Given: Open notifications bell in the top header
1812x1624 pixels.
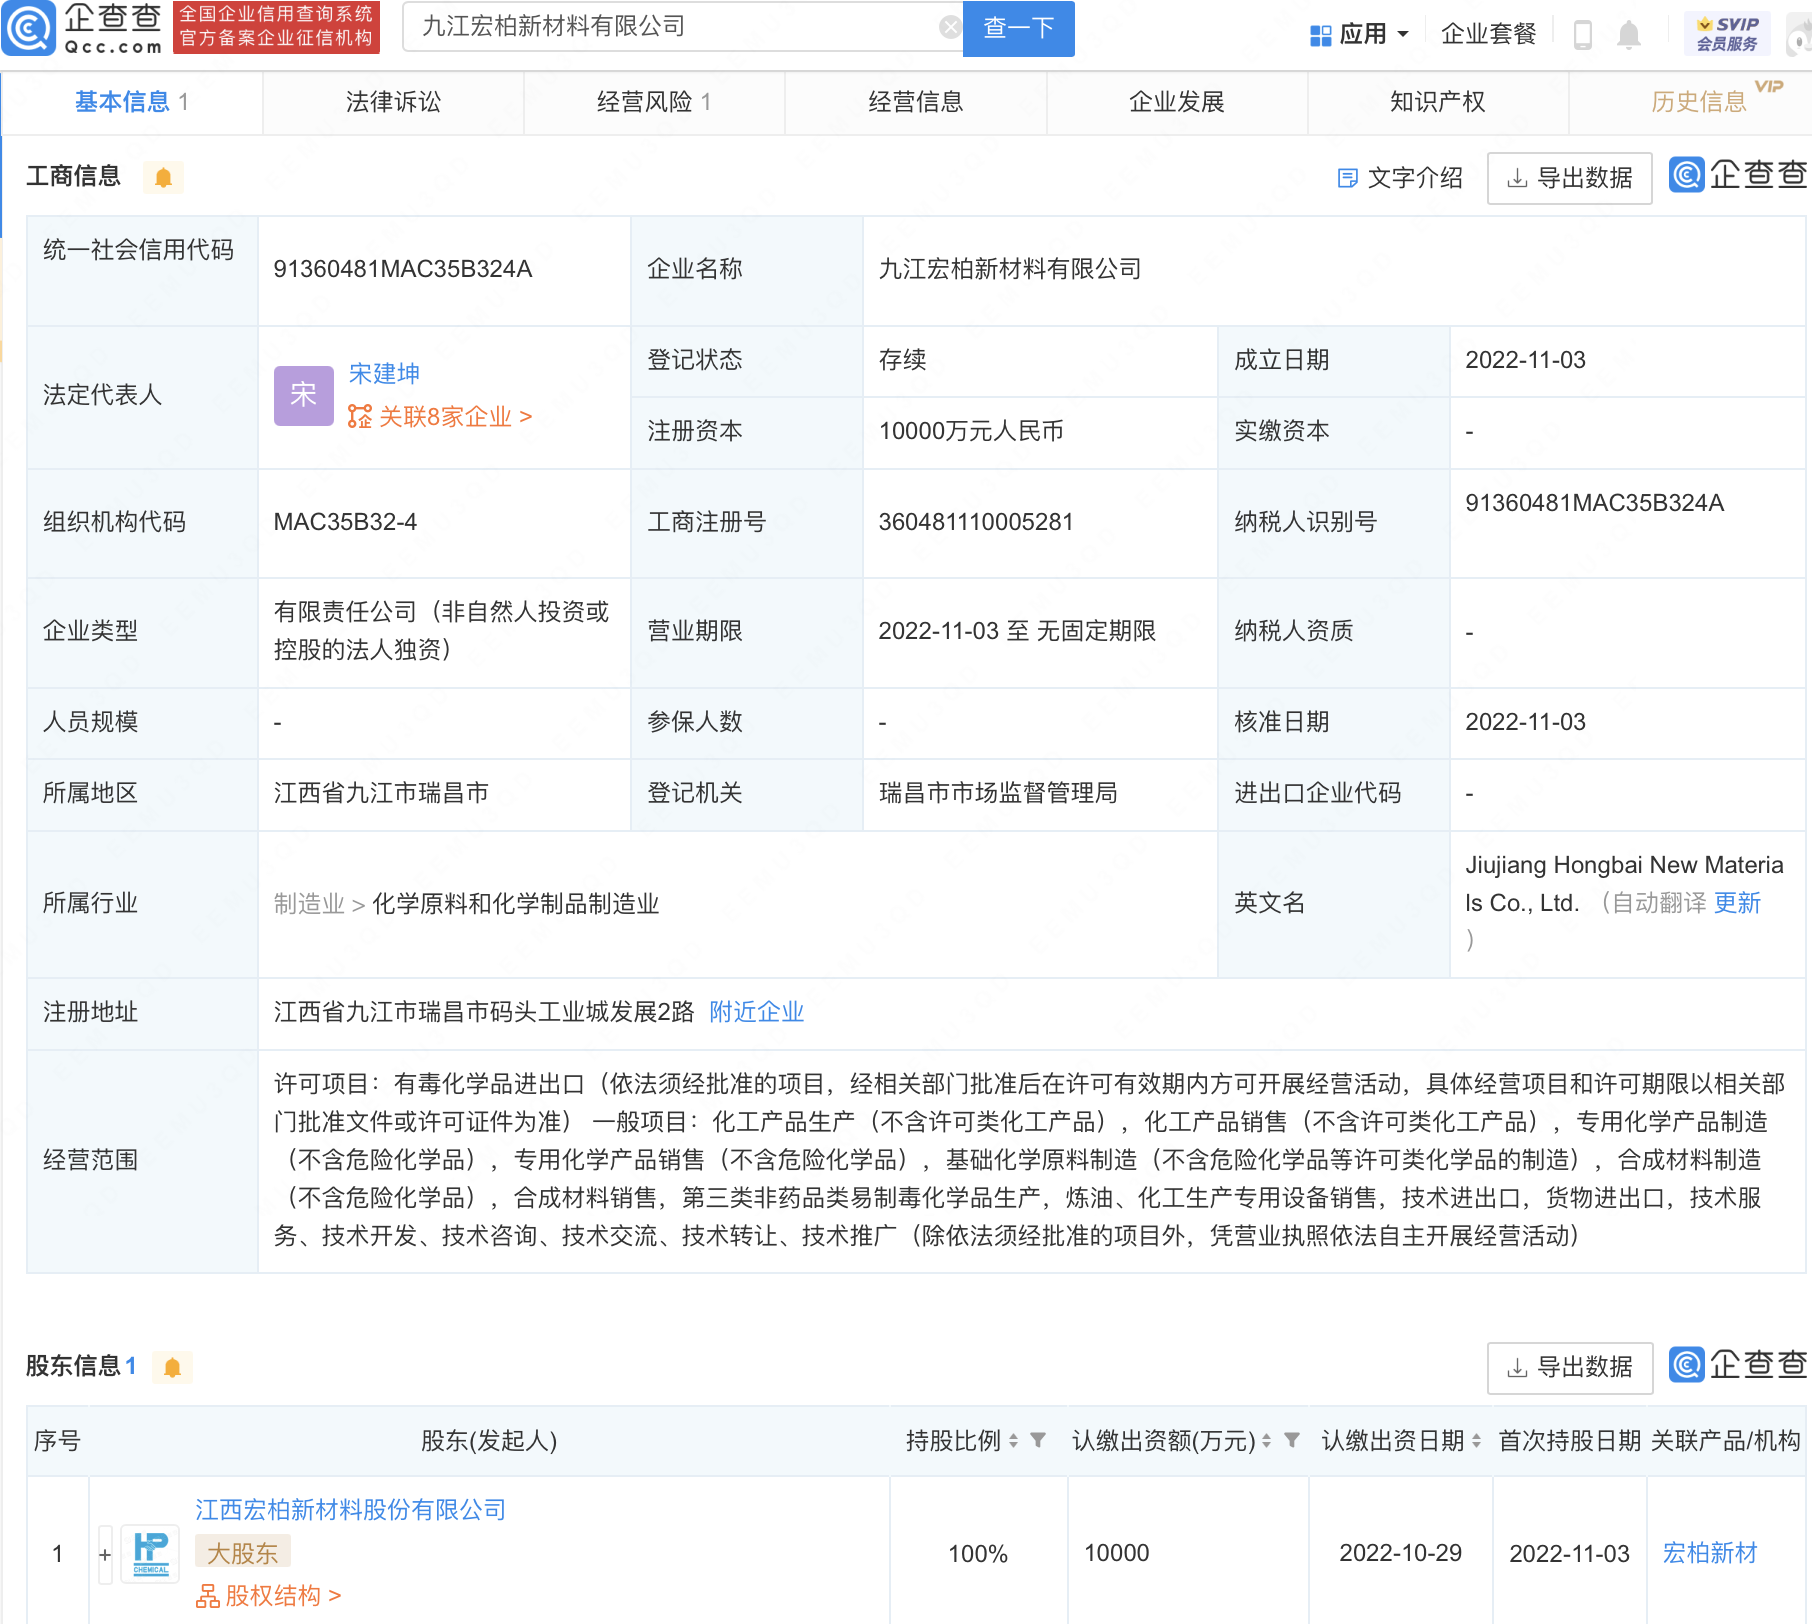Looking at the screenshot, I should pyautogui.click(x=1629, y=35).
